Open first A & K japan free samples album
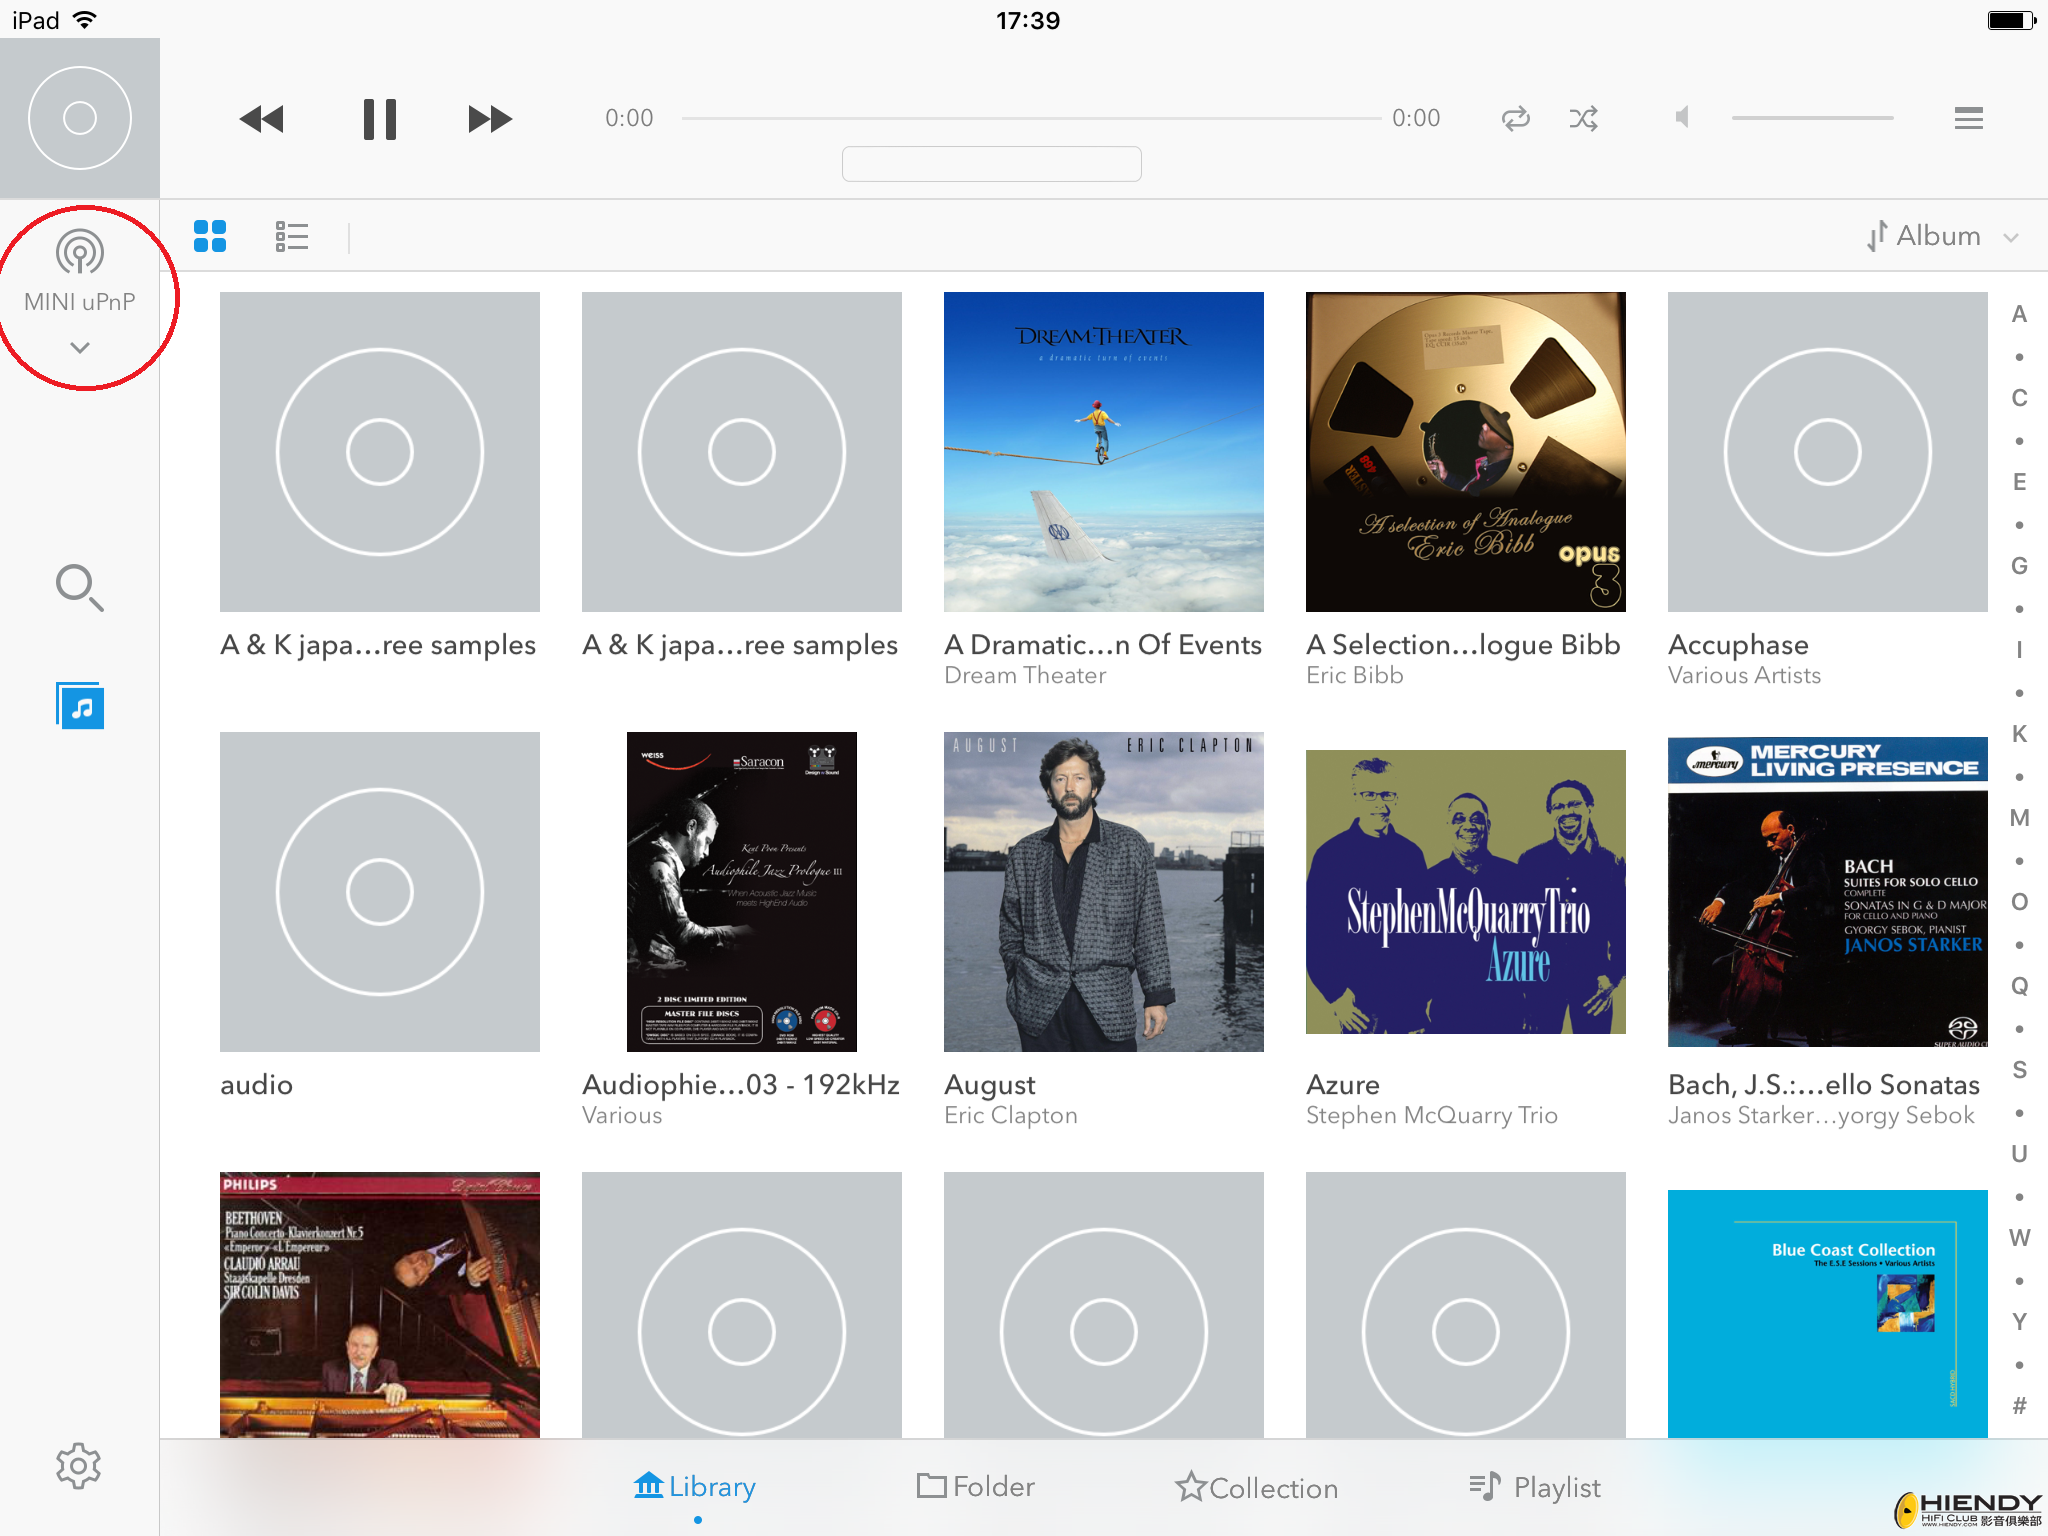This screenshot has height=1536, width=2048. coord(380,452)
